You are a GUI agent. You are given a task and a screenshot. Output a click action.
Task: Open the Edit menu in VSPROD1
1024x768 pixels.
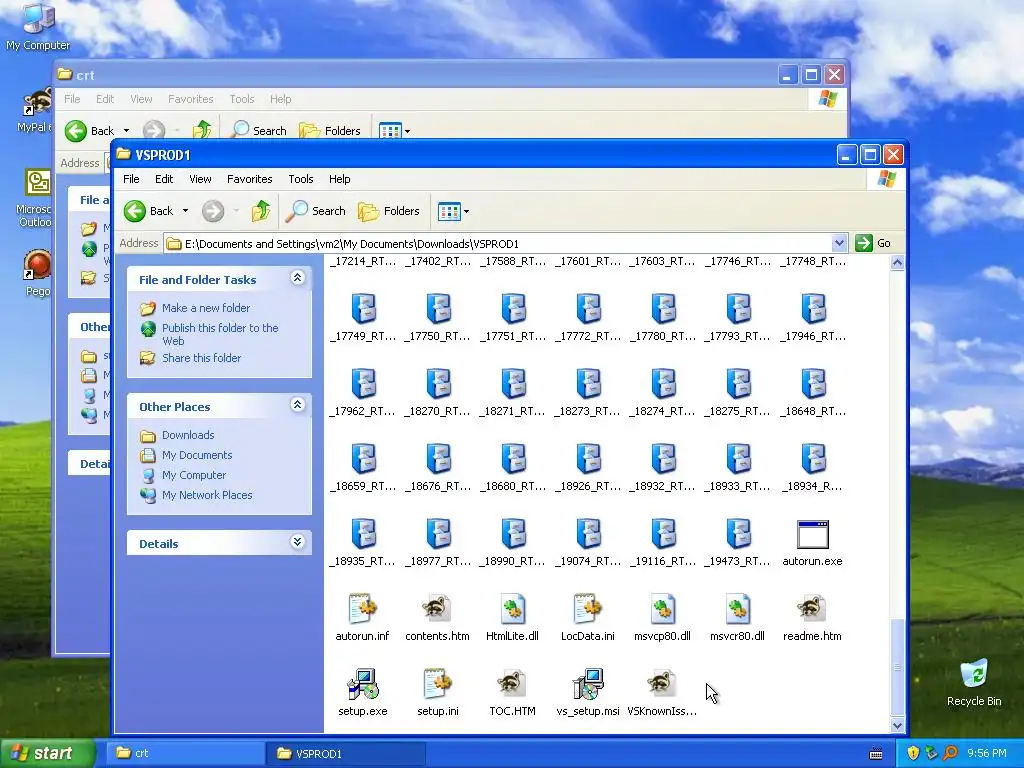164,179
